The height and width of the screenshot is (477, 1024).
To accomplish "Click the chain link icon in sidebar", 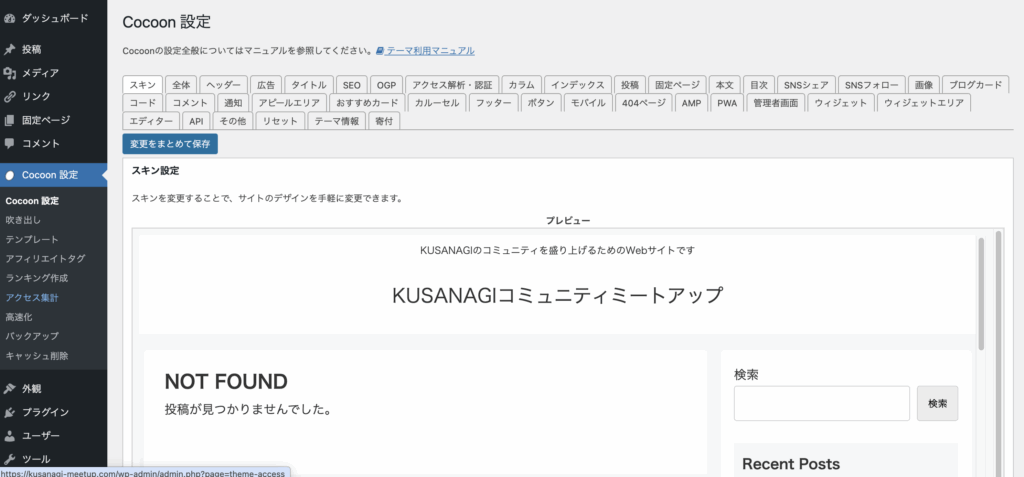I will [10, 97].
